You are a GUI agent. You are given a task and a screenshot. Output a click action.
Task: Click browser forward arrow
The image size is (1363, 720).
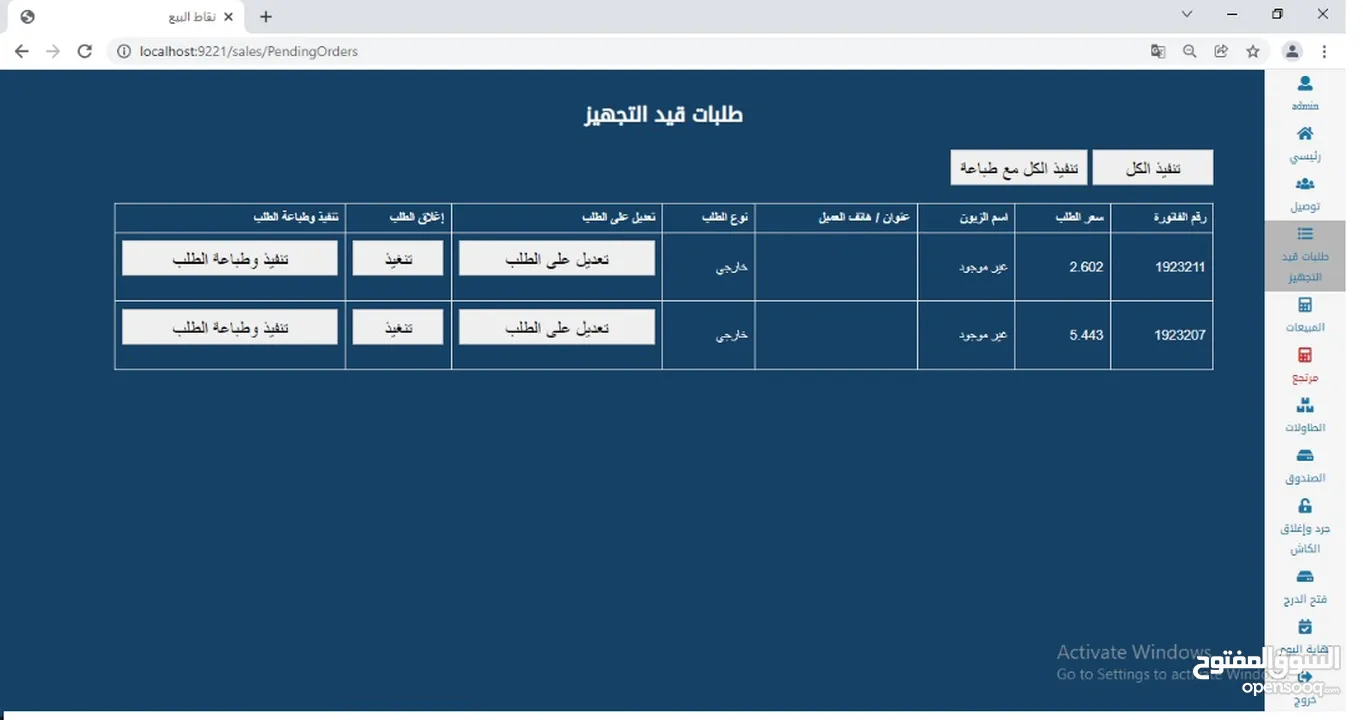tap(53, 51)
